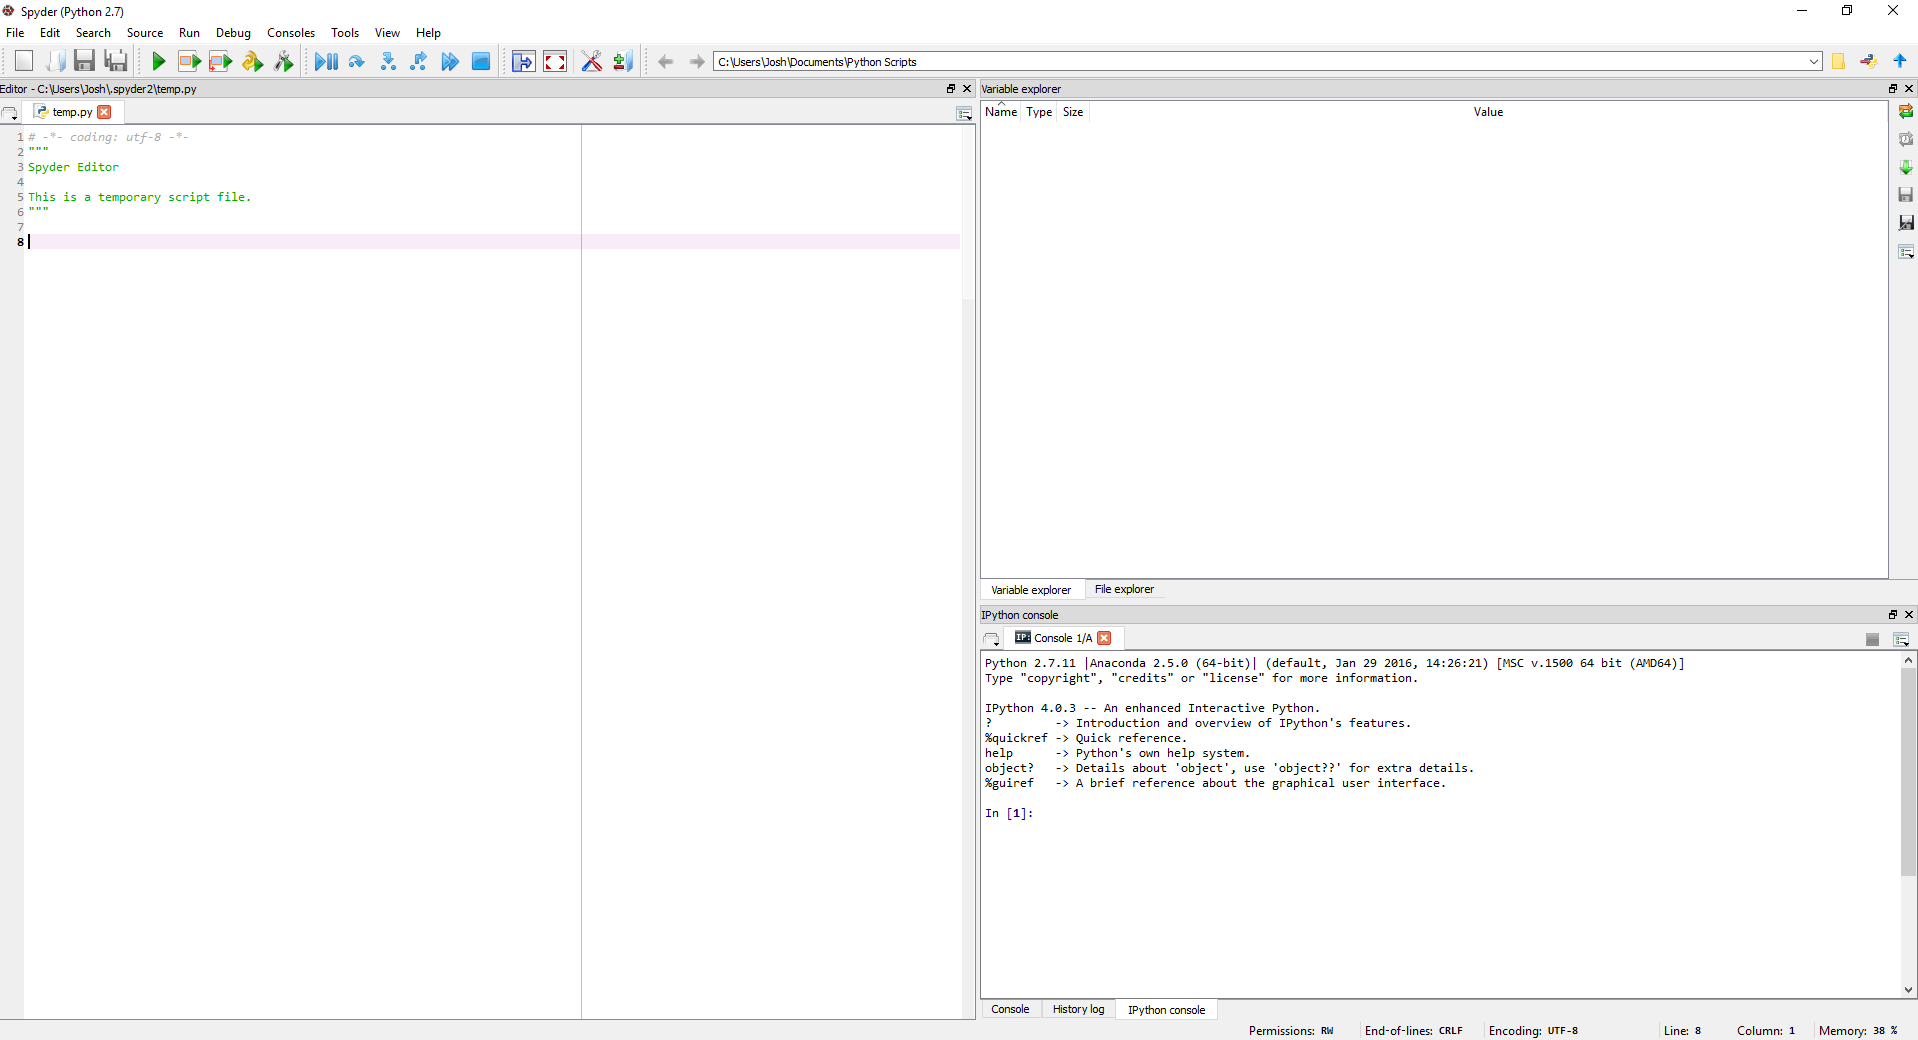The width and height of the screenshot is (1918, 1040).
Task: Re-run the last script with the wrench icon
Action: [284, 61]
